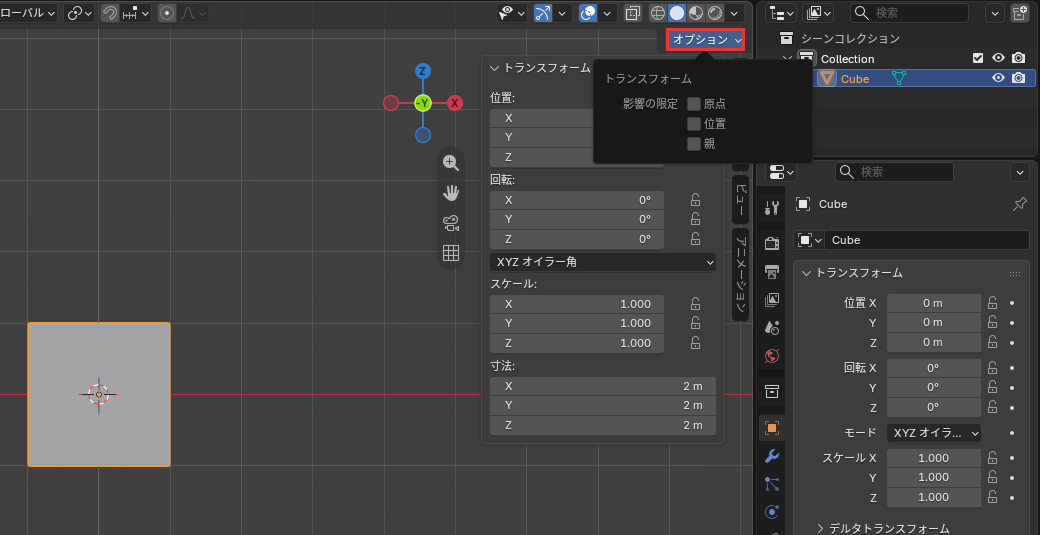Enable 原点 checkbox in options popup
Screen dimensions: 1040x535
[x=694, y=103]
